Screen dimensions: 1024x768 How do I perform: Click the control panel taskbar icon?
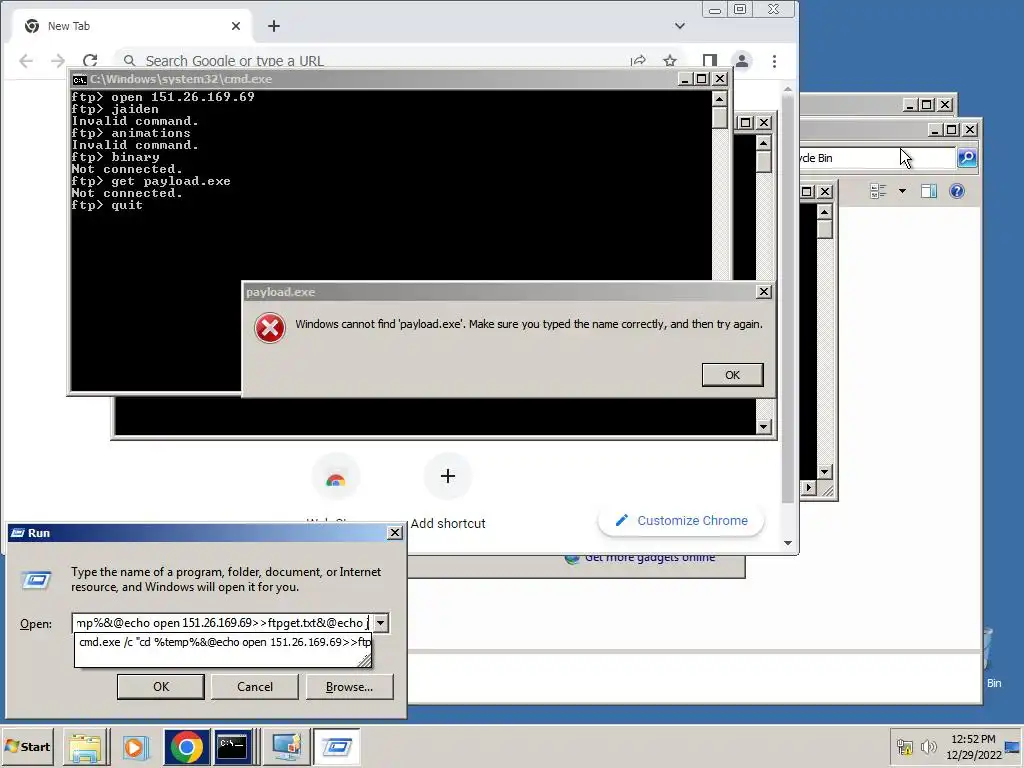286,747
